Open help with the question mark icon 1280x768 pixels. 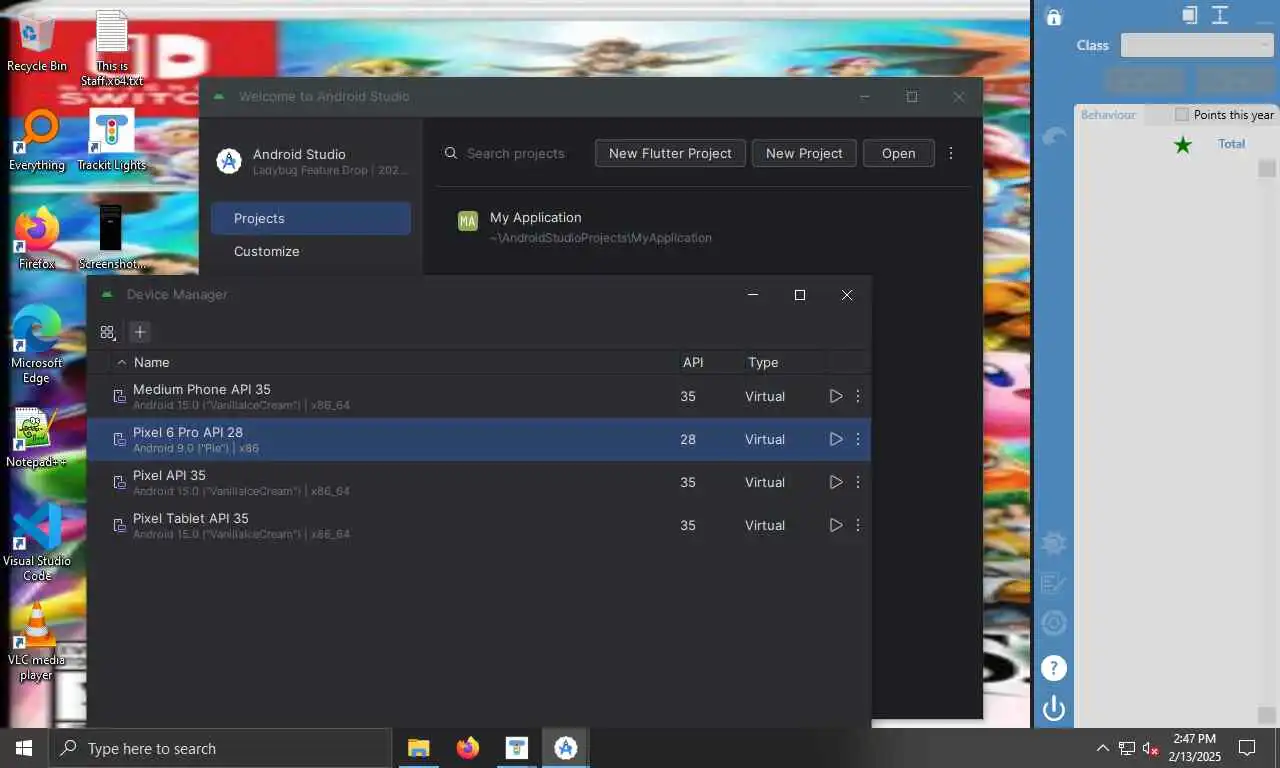point(1053,668)
